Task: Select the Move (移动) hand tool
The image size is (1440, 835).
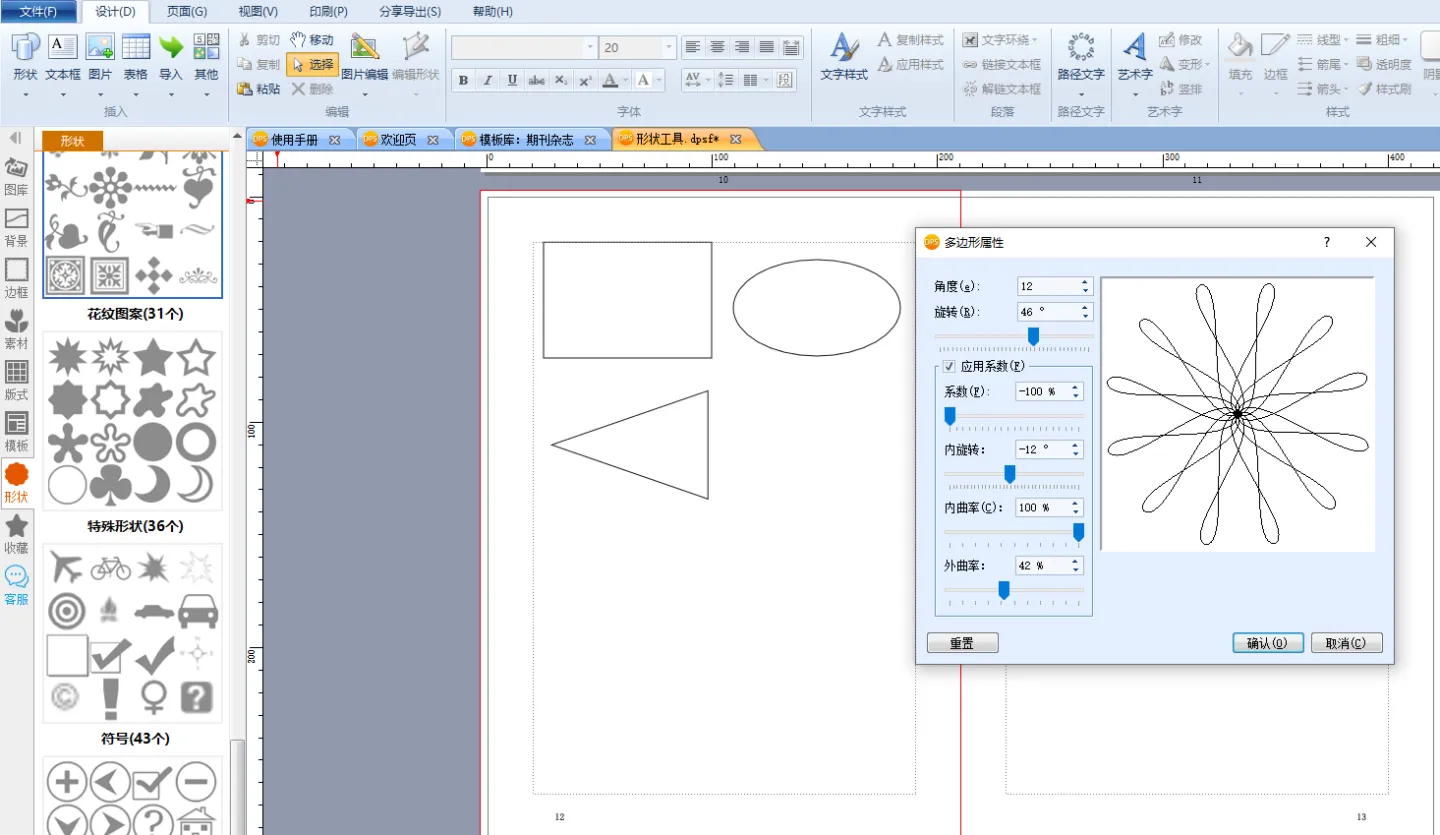Action: 311,40
